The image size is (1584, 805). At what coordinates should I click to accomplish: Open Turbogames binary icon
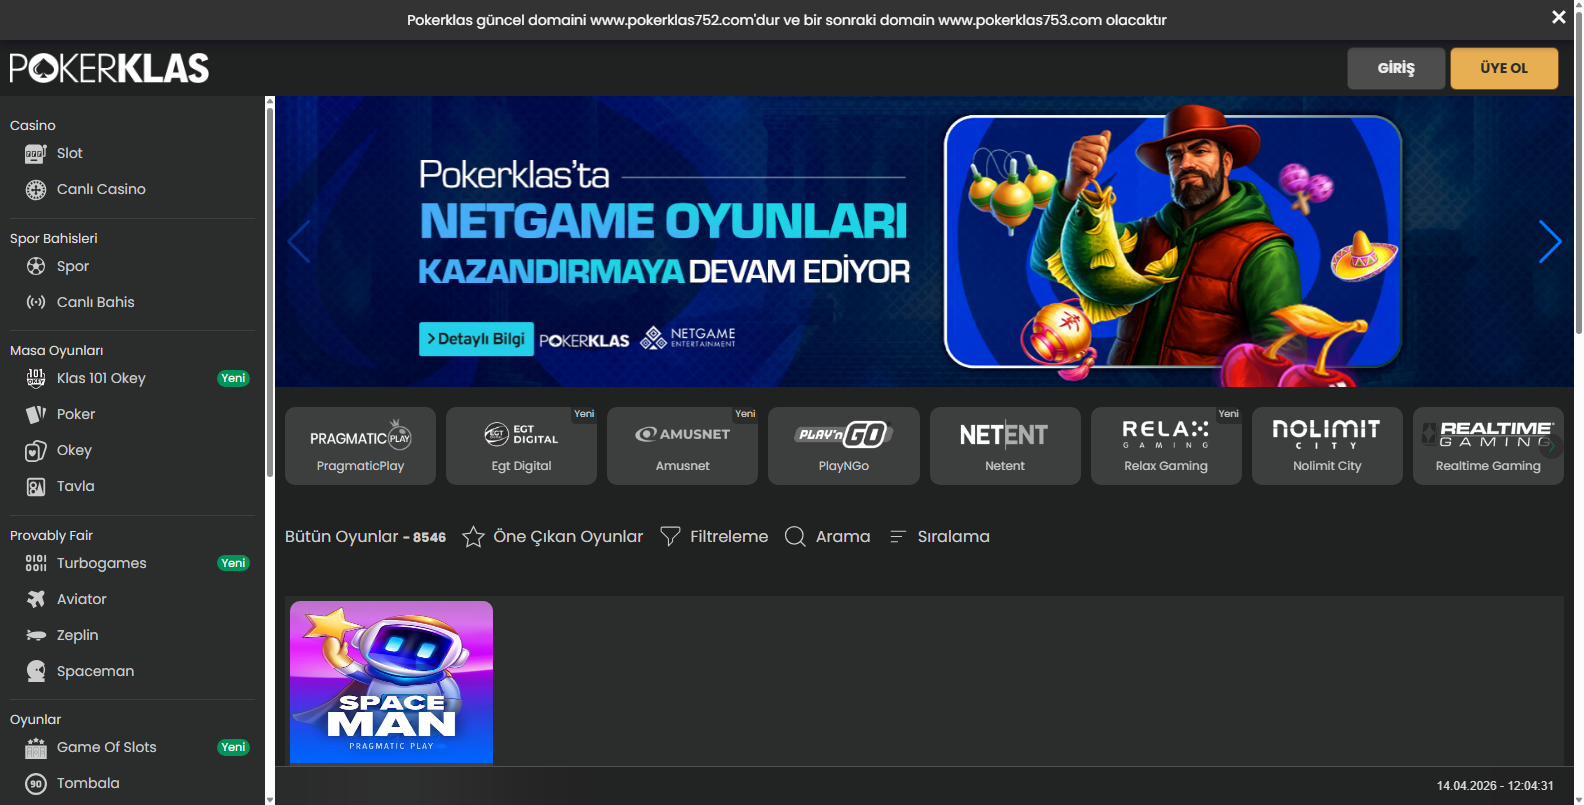(36, 563)
